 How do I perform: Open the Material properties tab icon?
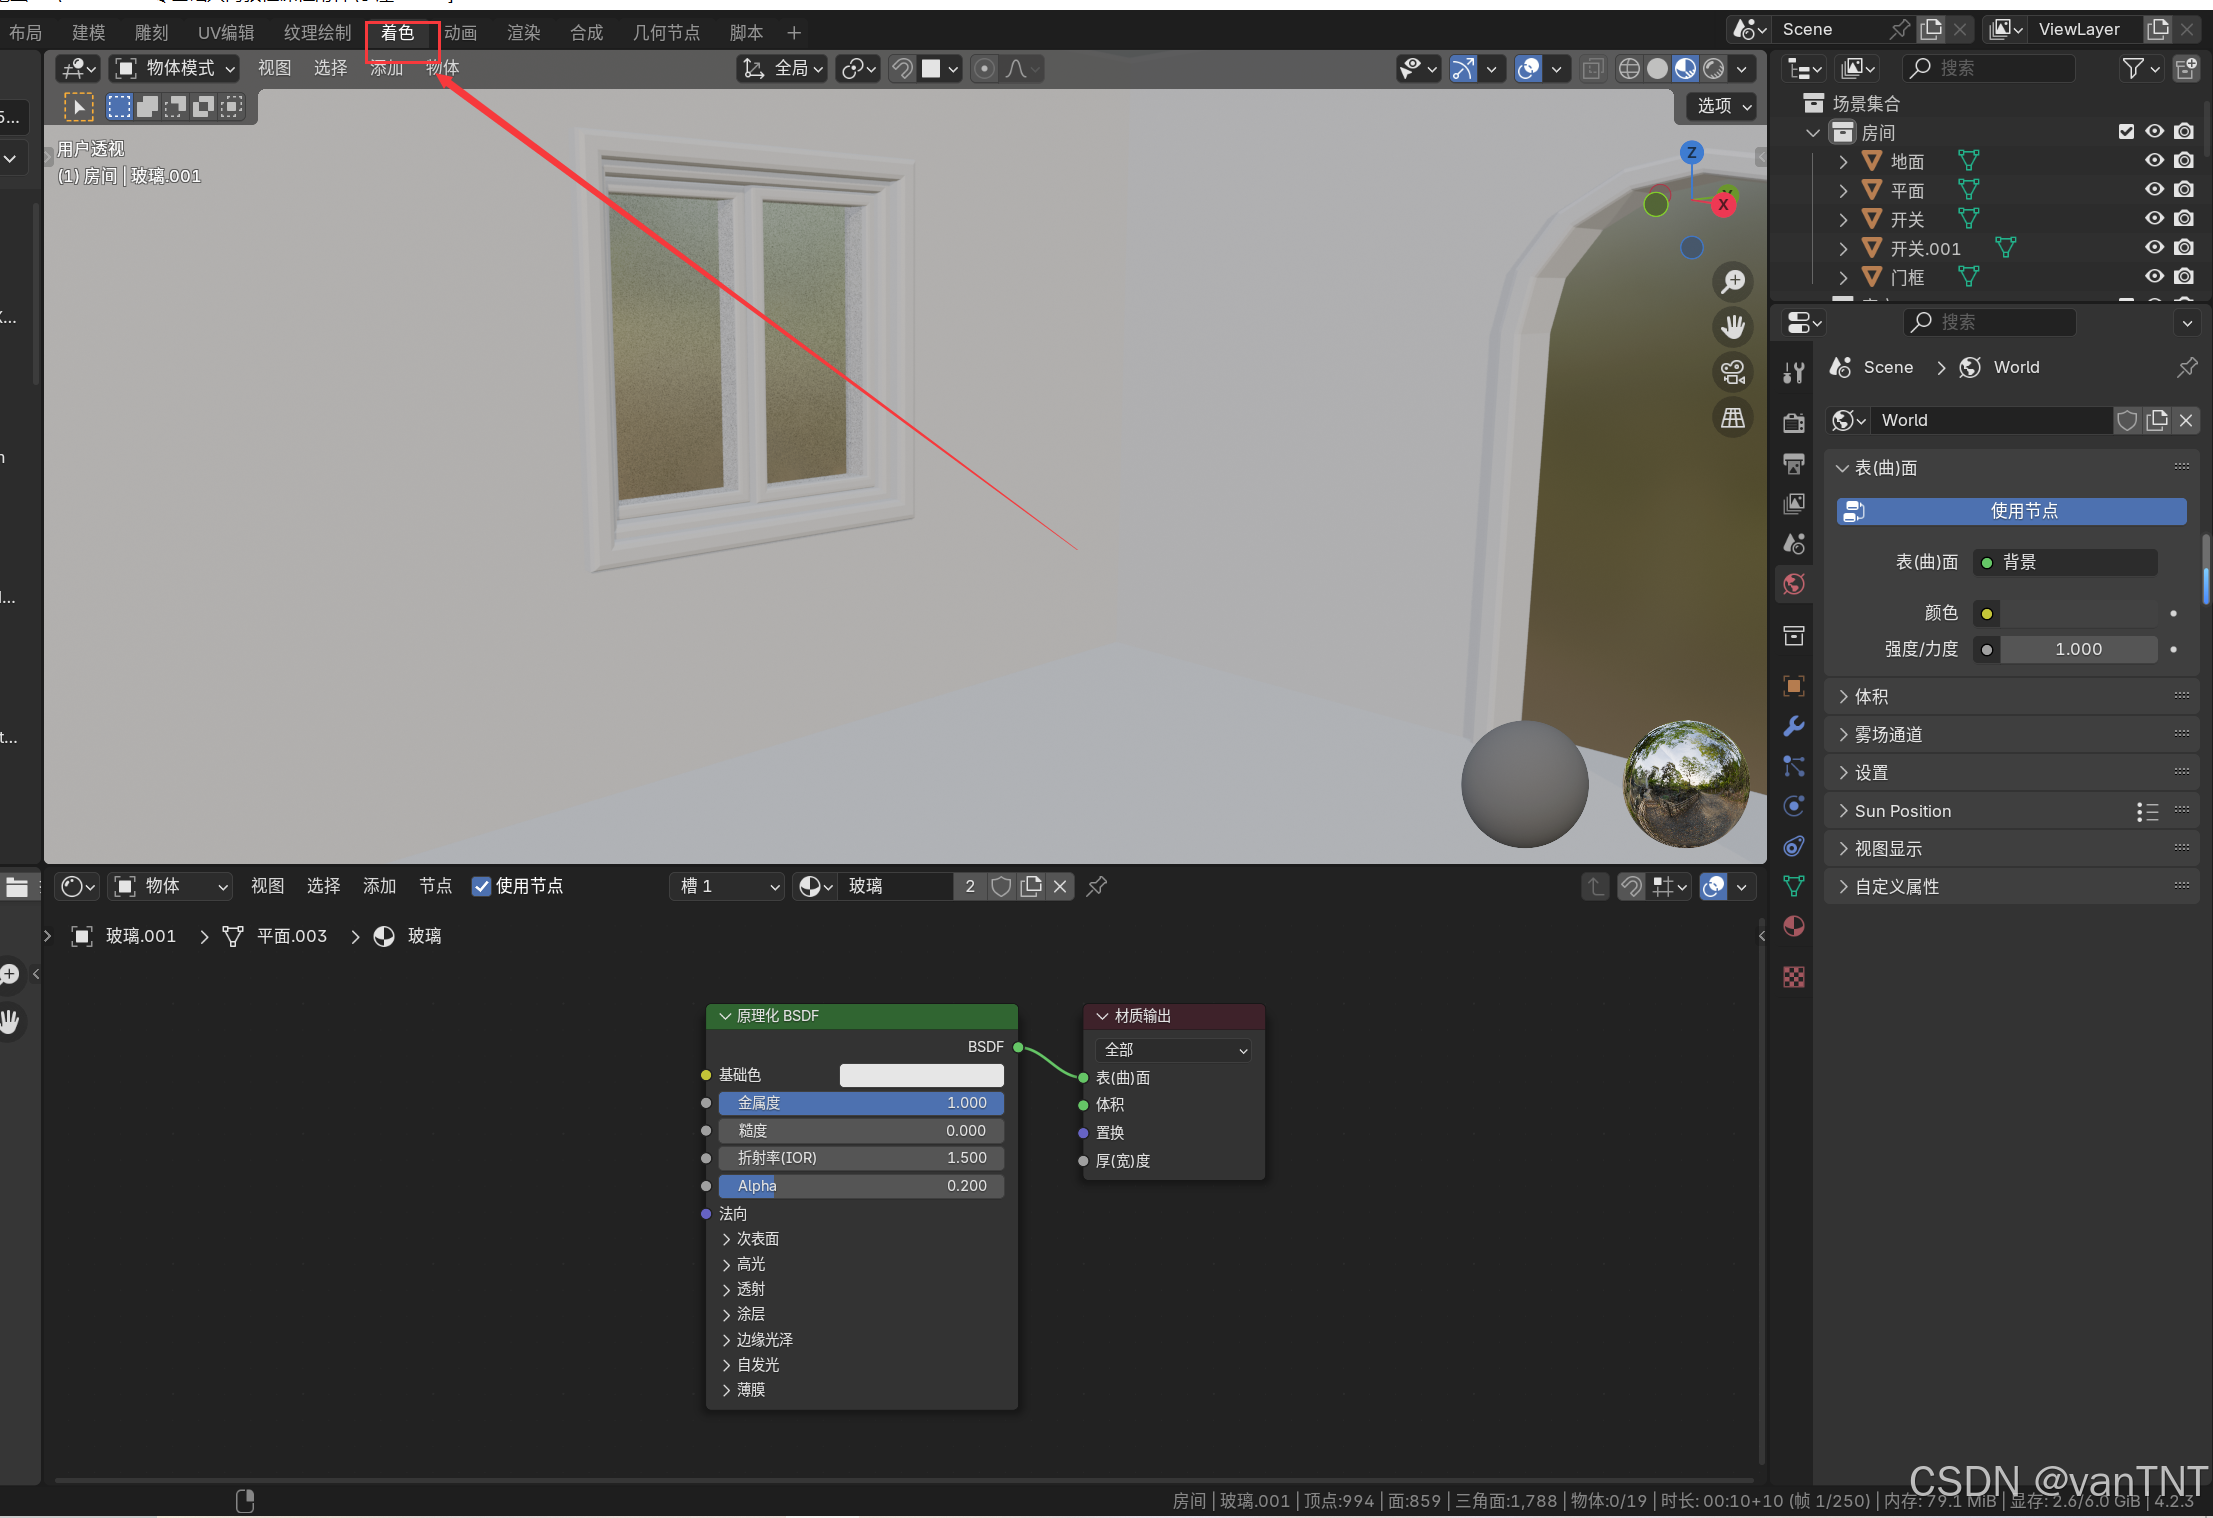click(1794, 927)
